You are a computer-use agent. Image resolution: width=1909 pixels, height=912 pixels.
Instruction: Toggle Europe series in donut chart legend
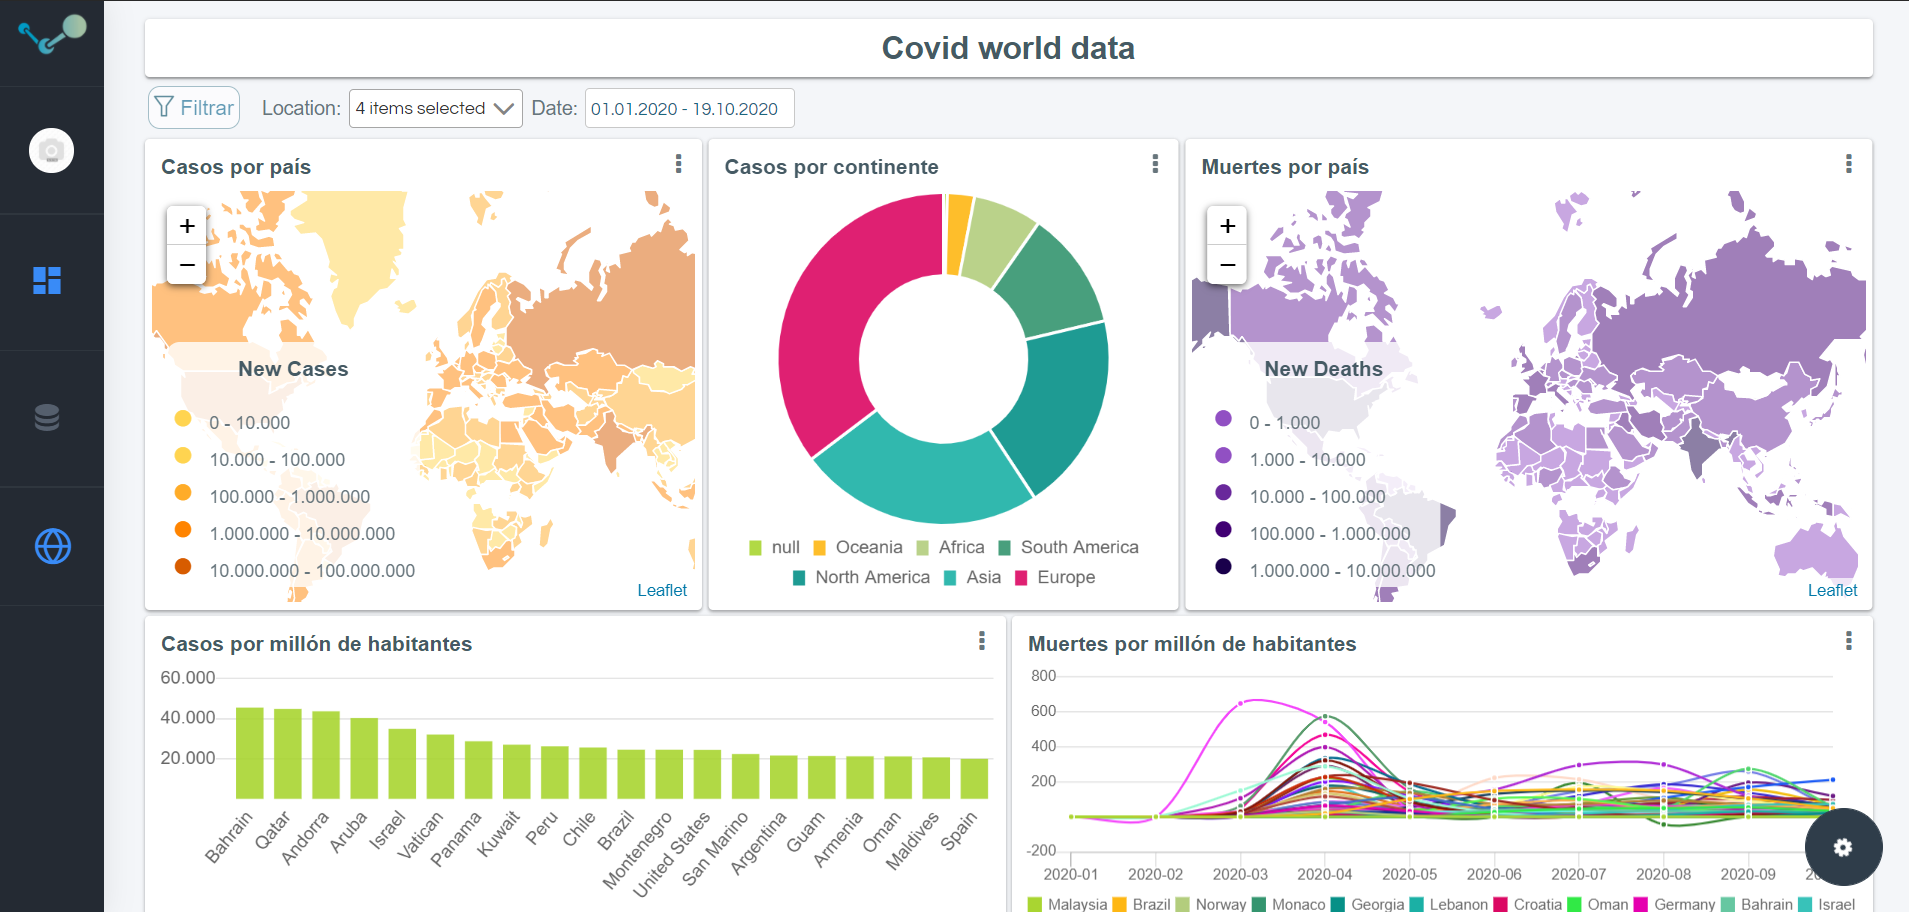(1055, 577)
